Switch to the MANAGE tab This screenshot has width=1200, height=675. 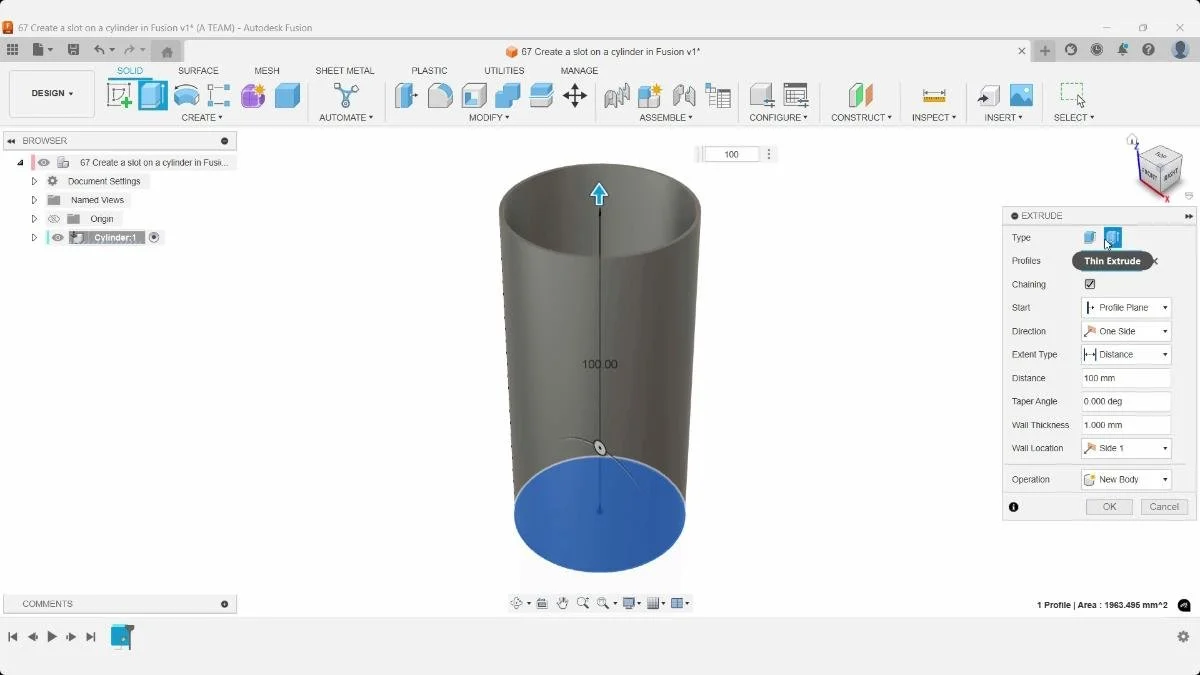point(579,71)
